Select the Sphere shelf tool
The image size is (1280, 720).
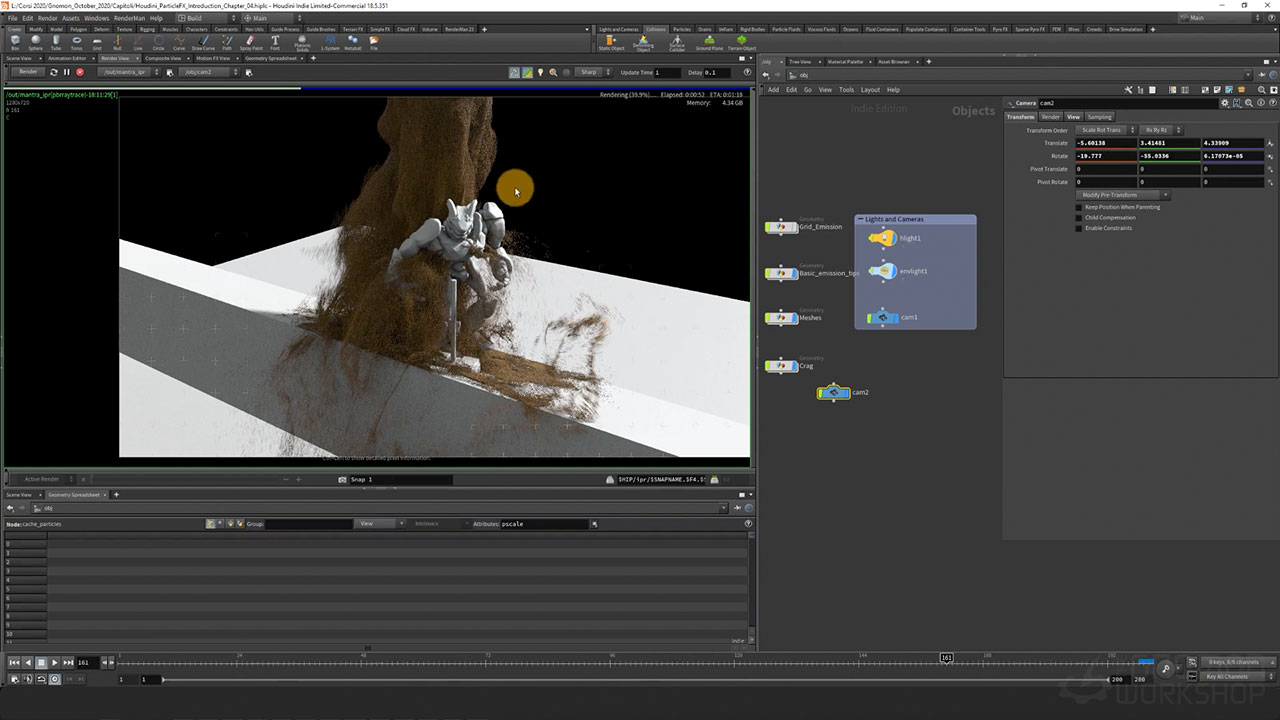[x=36, y=42]
